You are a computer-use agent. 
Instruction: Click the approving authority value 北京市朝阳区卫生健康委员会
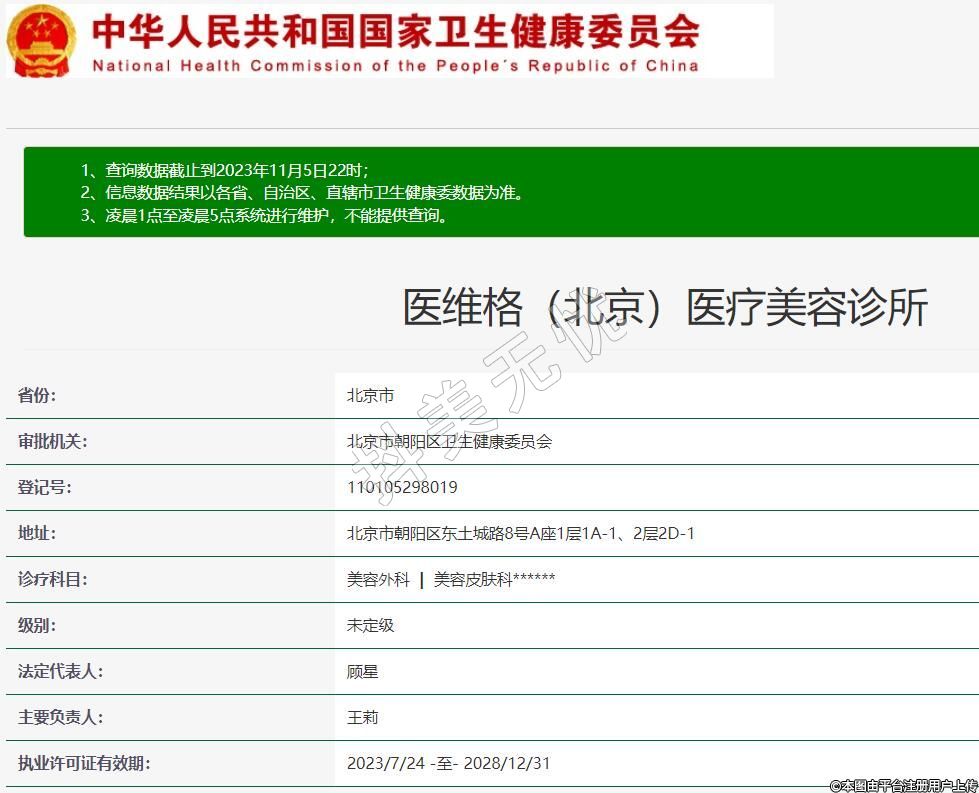(x=449, y=441)
